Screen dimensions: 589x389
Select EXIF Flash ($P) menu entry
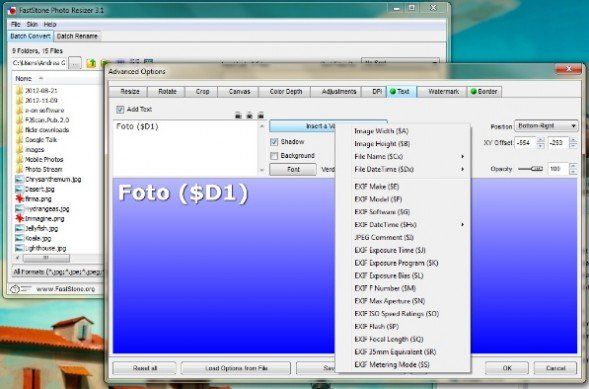tap(402, 326)
